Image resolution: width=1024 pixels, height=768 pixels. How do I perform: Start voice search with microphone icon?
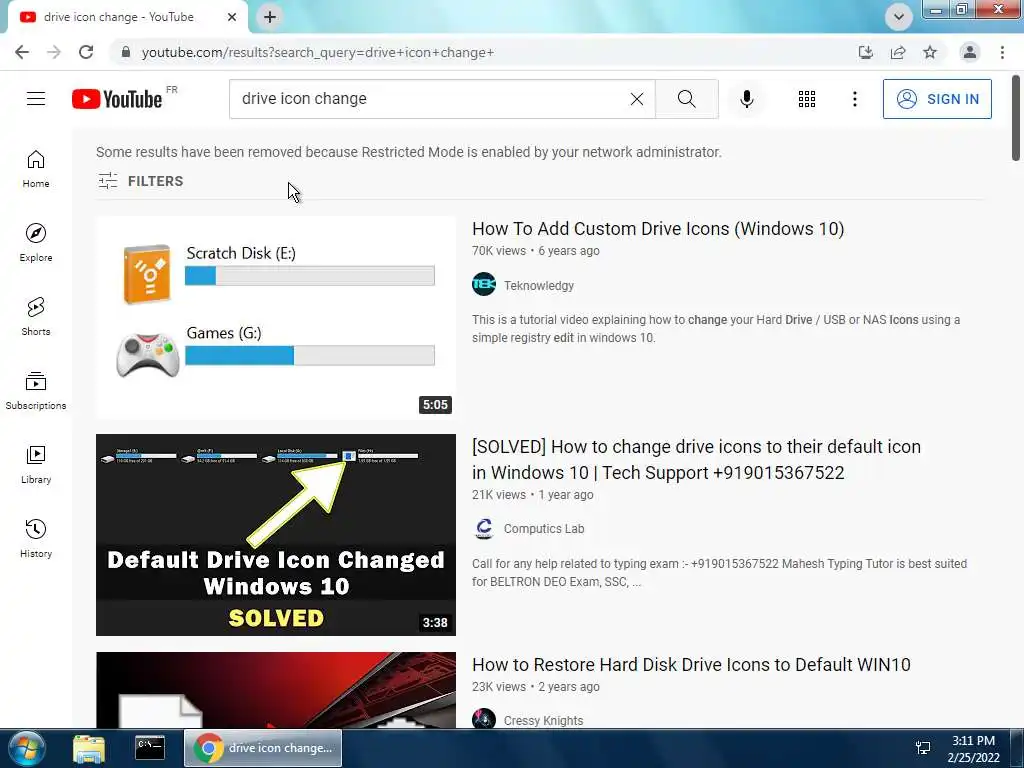tap(747, 99)
